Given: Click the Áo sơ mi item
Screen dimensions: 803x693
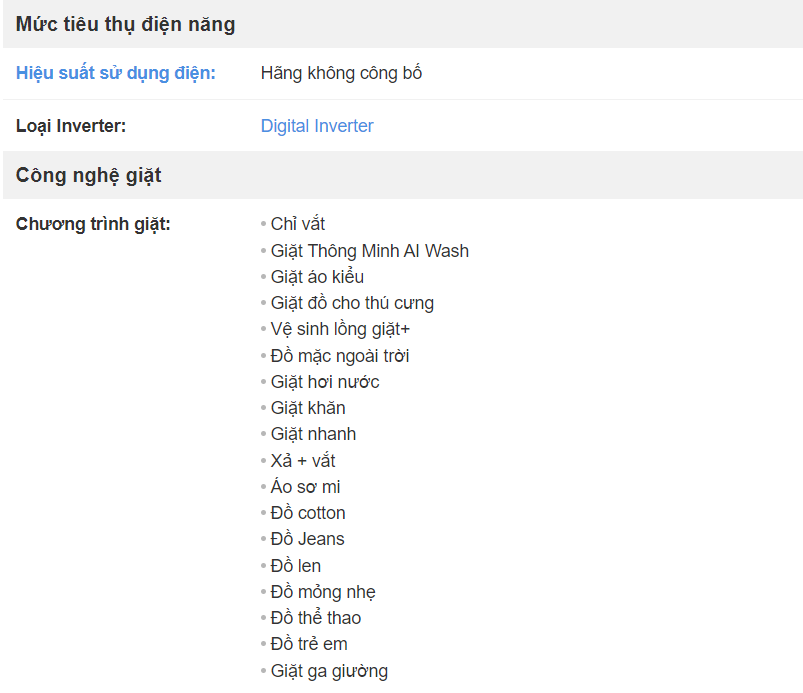Looking at the screenshot, I should coord(305,487).
